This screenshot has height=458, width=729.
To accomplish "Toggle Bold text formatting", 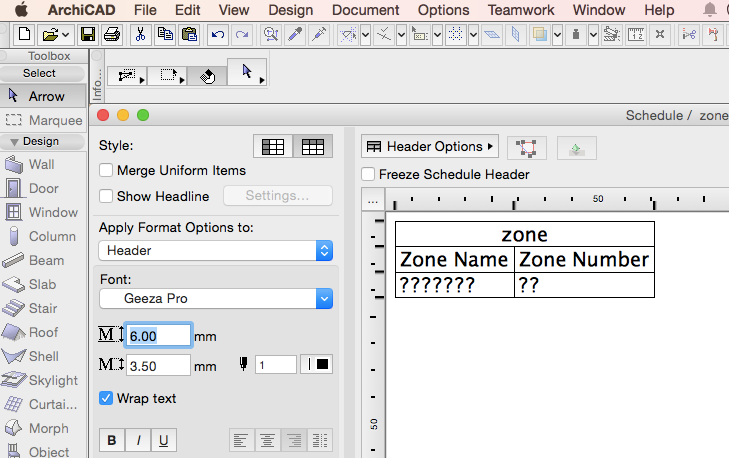I will click(112, 440).
